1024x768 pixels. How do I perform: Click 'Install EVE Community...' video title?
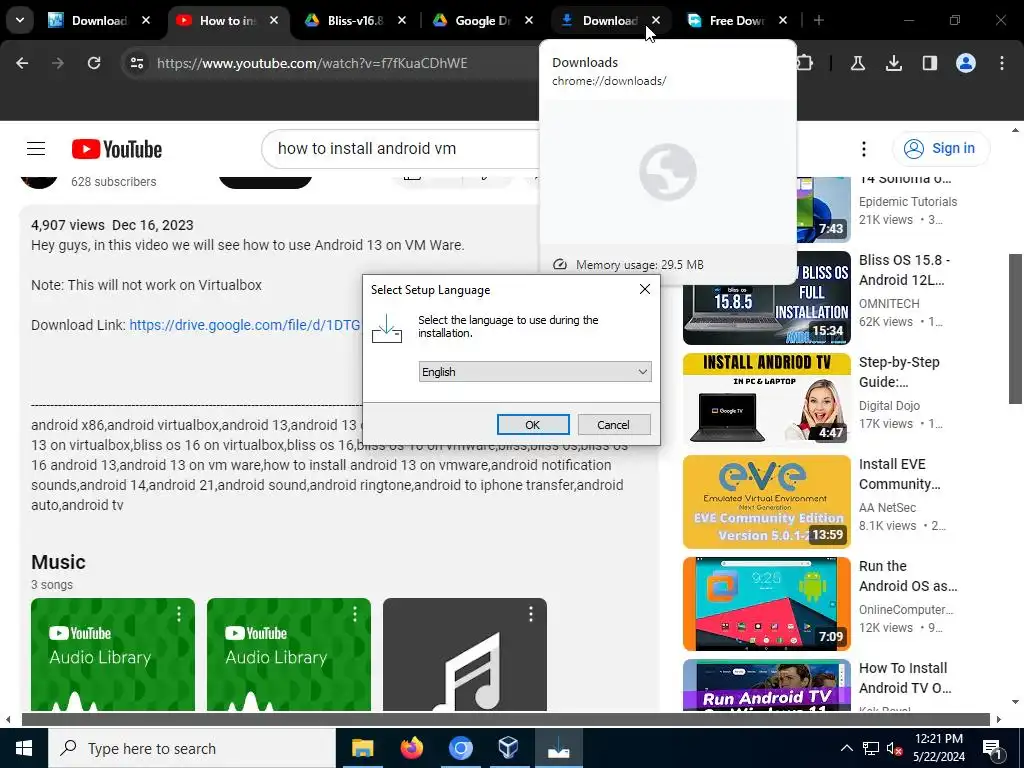pyautogui.click(x=900, y=474)
